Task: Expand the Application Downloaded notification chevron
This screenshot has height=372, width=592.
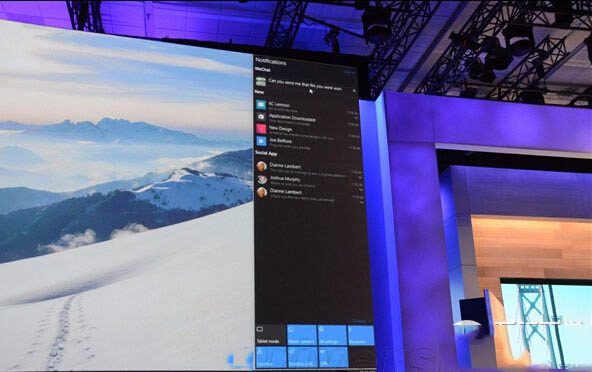Action: 356,118
